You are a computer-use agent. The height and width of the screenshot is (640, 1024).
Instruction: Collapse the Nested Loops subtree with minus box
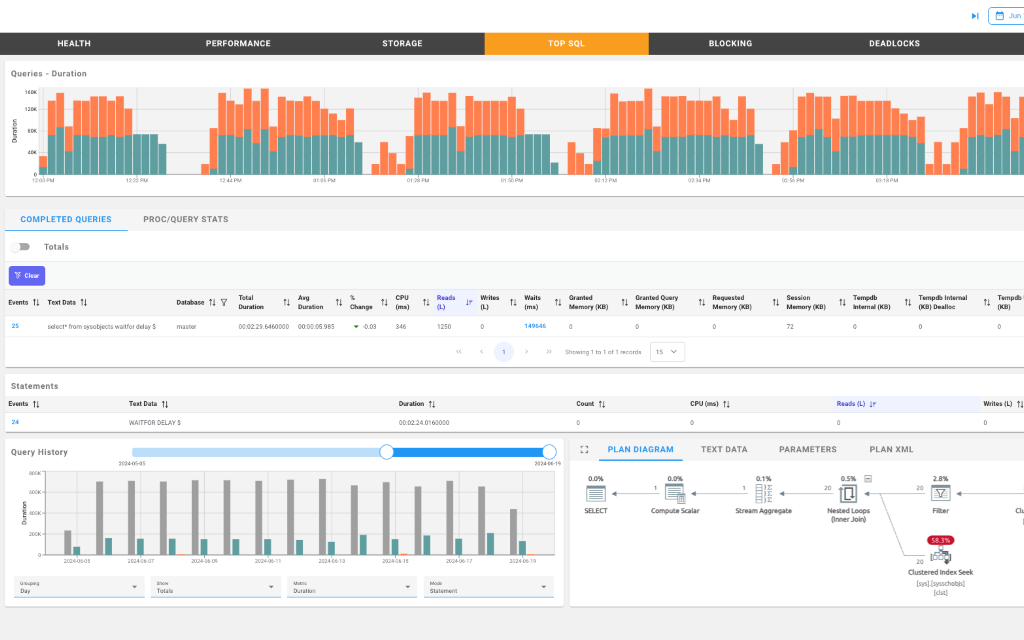[869, 479]
